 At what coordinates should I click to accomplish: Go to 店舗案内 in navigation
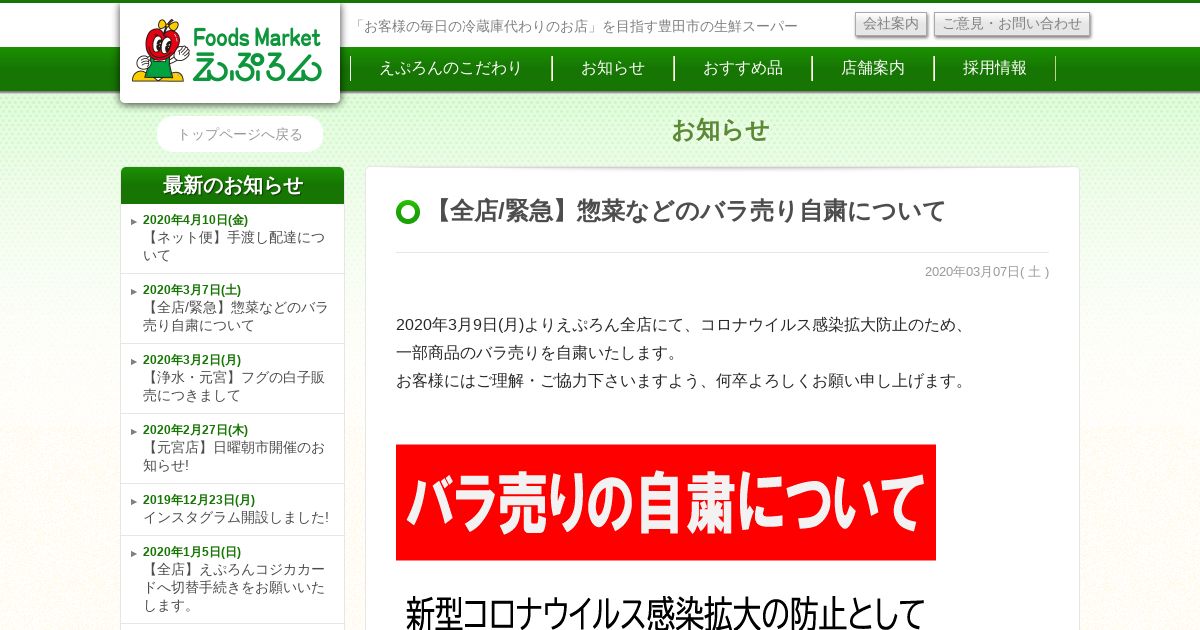tap(873, 68)
